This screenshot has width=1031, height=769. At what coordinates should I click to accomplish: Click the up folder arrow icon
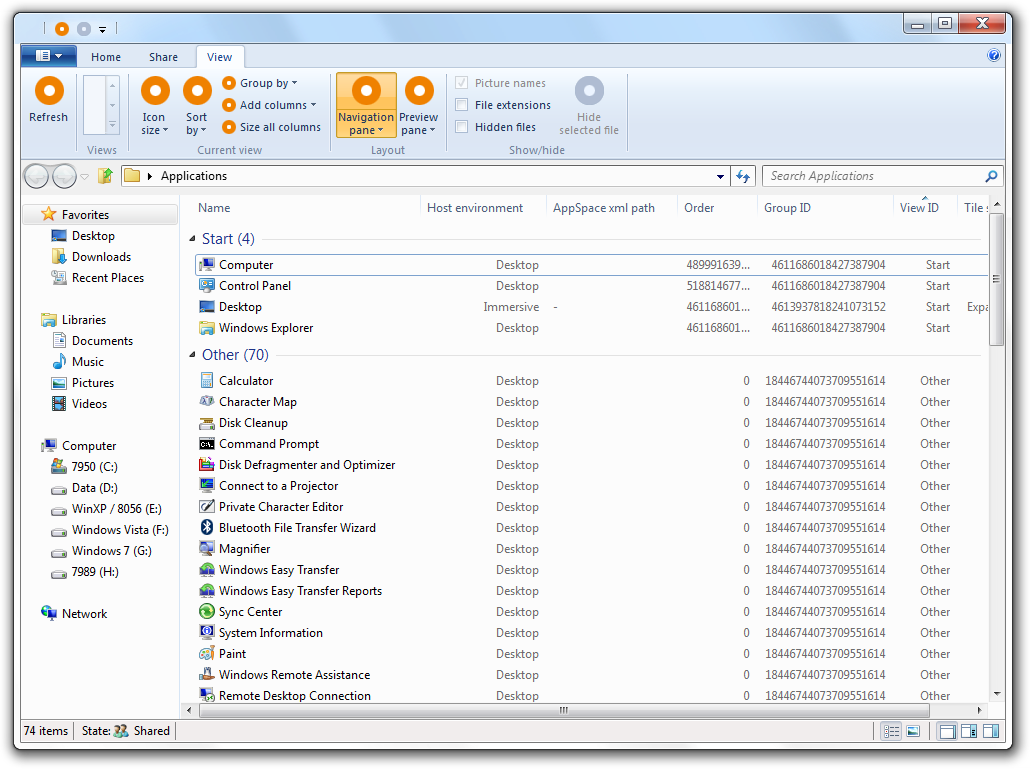[105, 176]
